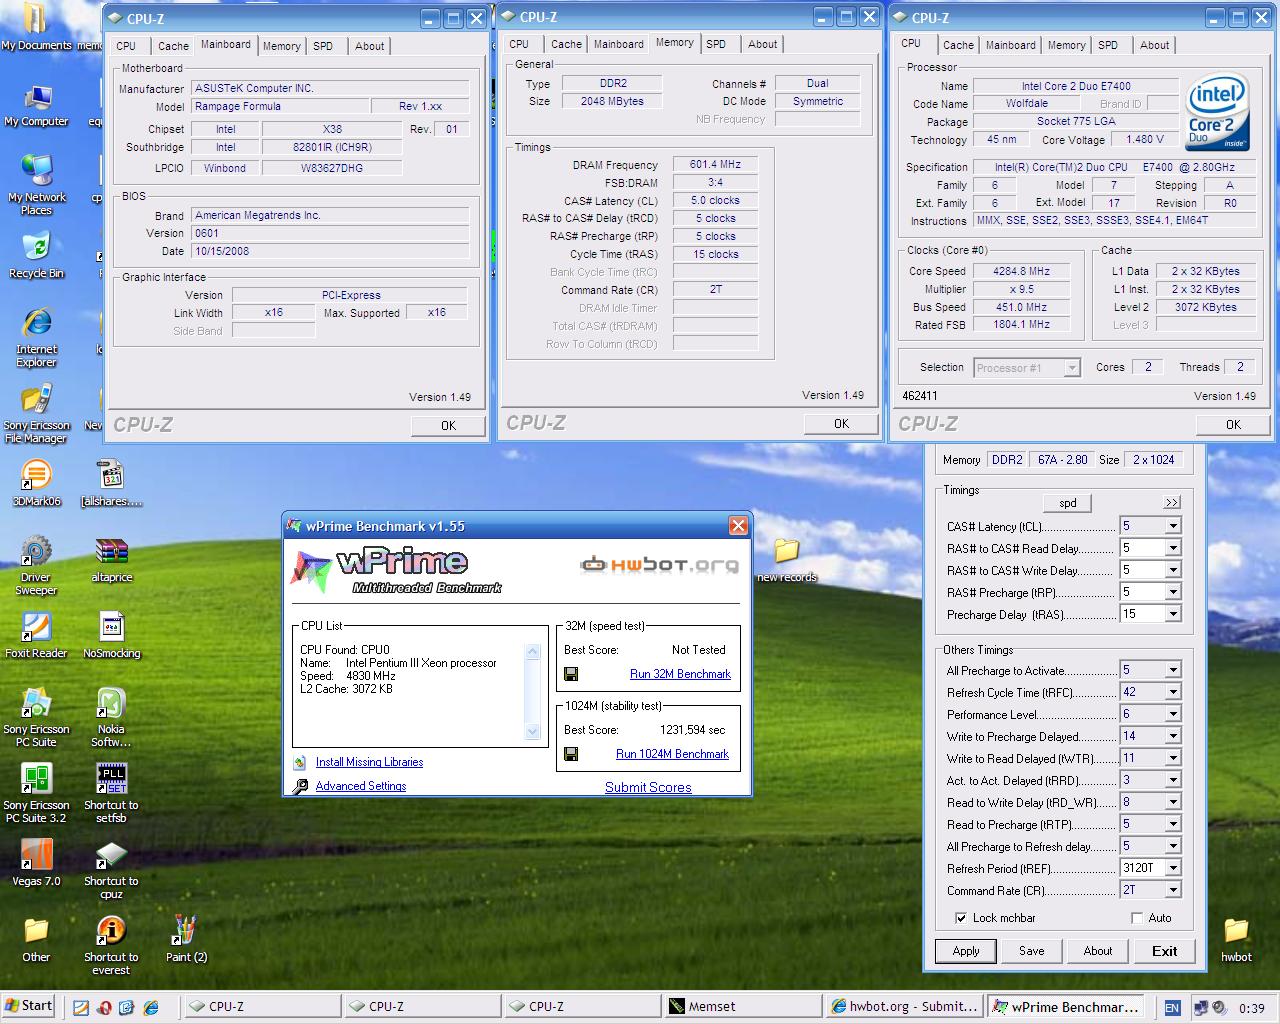Launch Shortcut to everest icon
Image resolution: width=1280 pixels, height=1024 pixels.
(111, 945)
